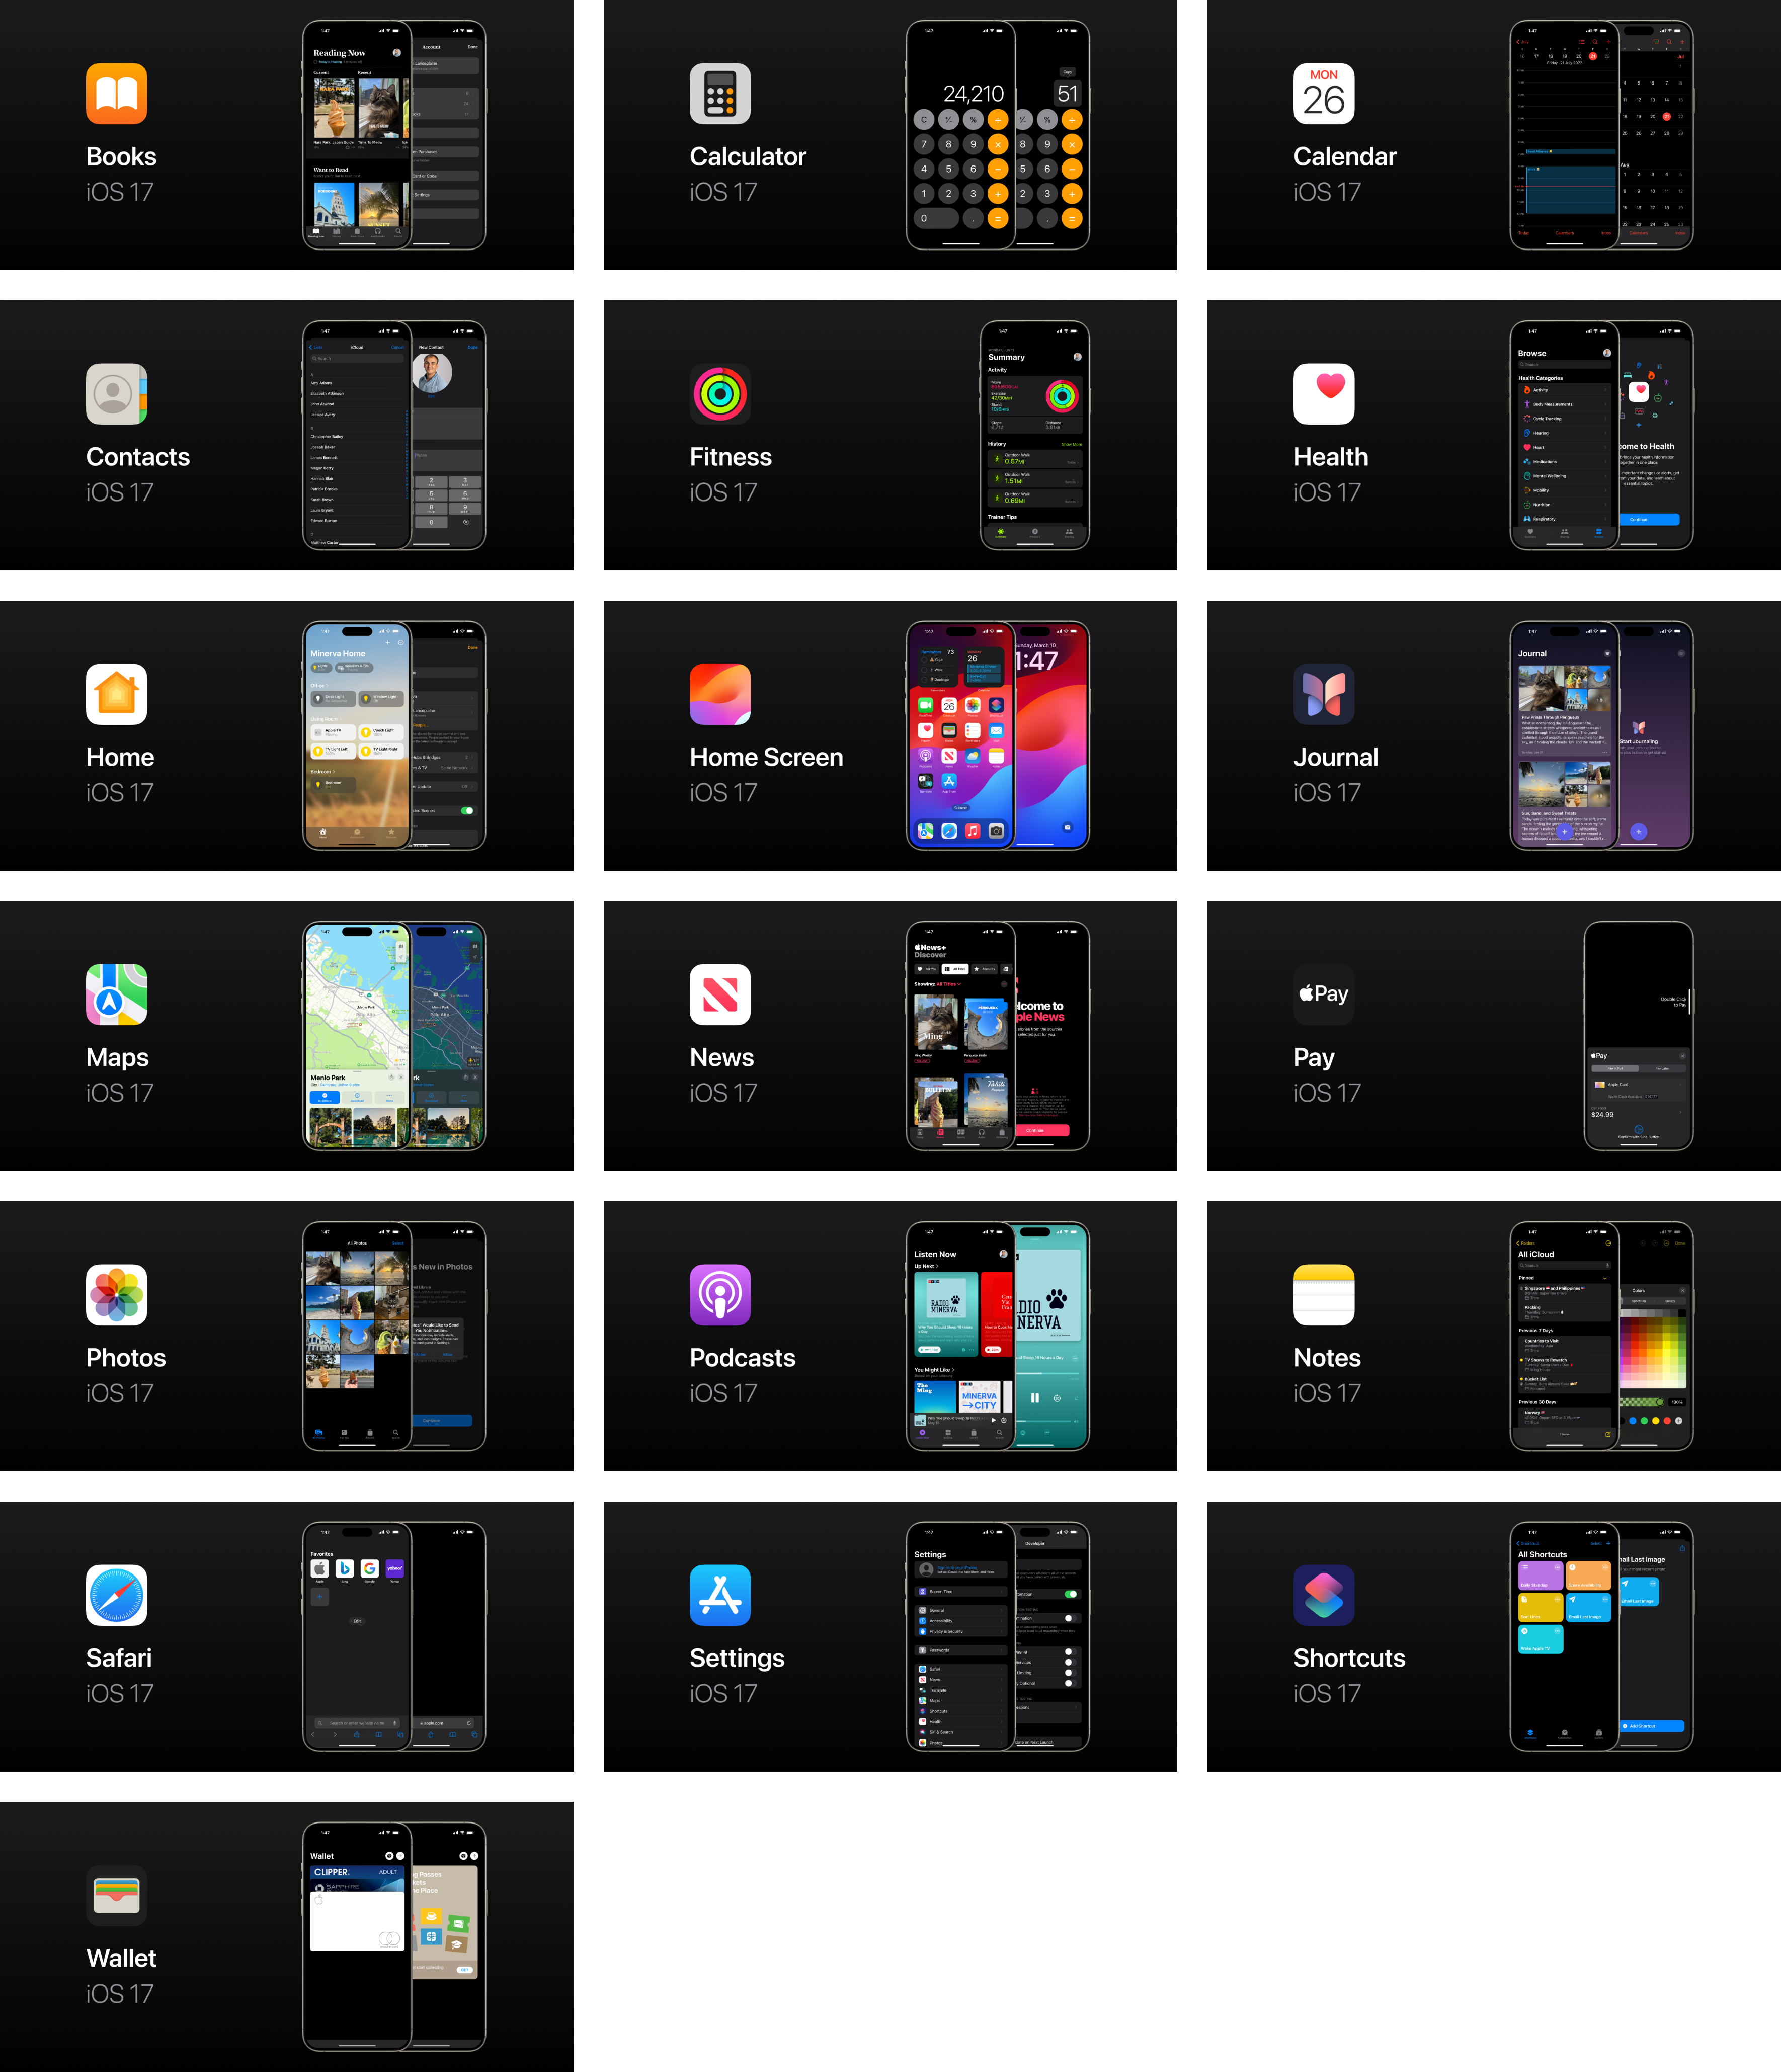Click the large Maps app icon beside Maps title
The height and width of the screenshot is (2072, 1781).
116,994
